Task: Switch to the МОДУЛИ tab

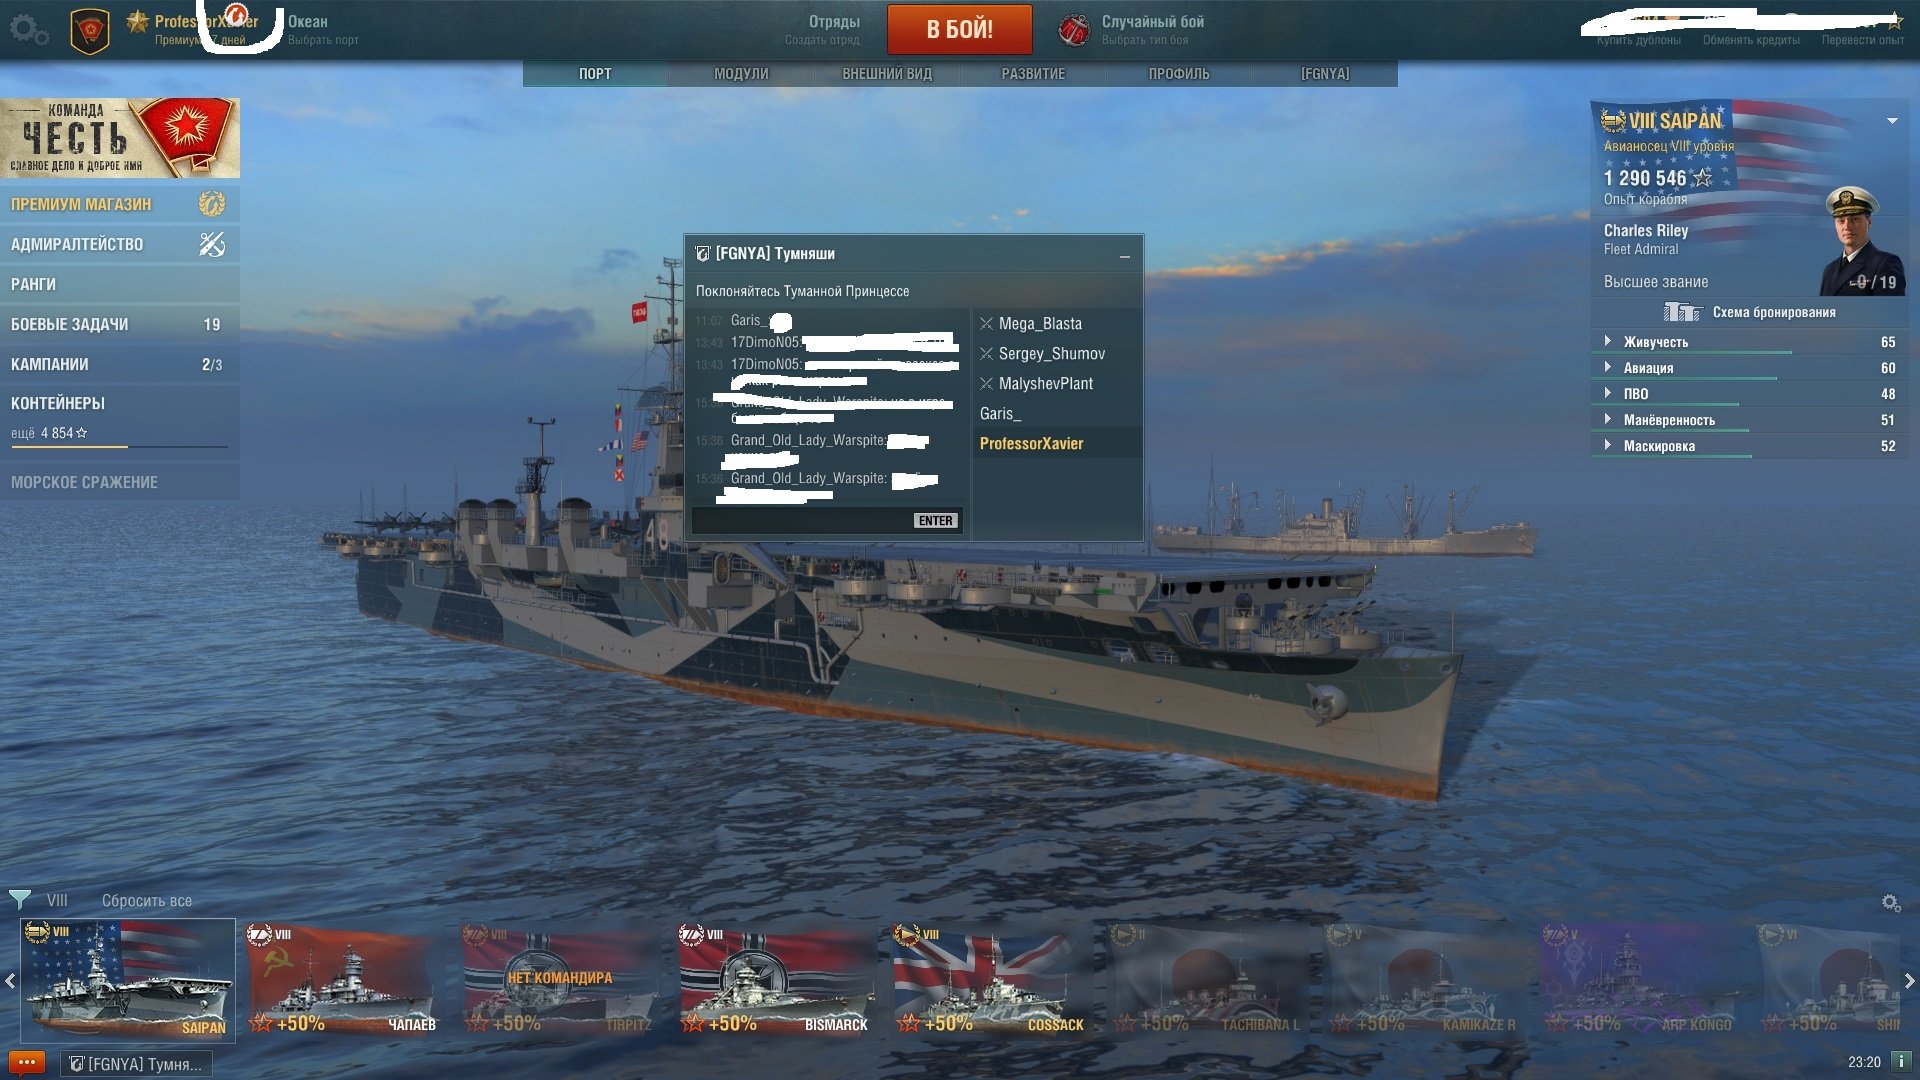Action: (741, 74)
